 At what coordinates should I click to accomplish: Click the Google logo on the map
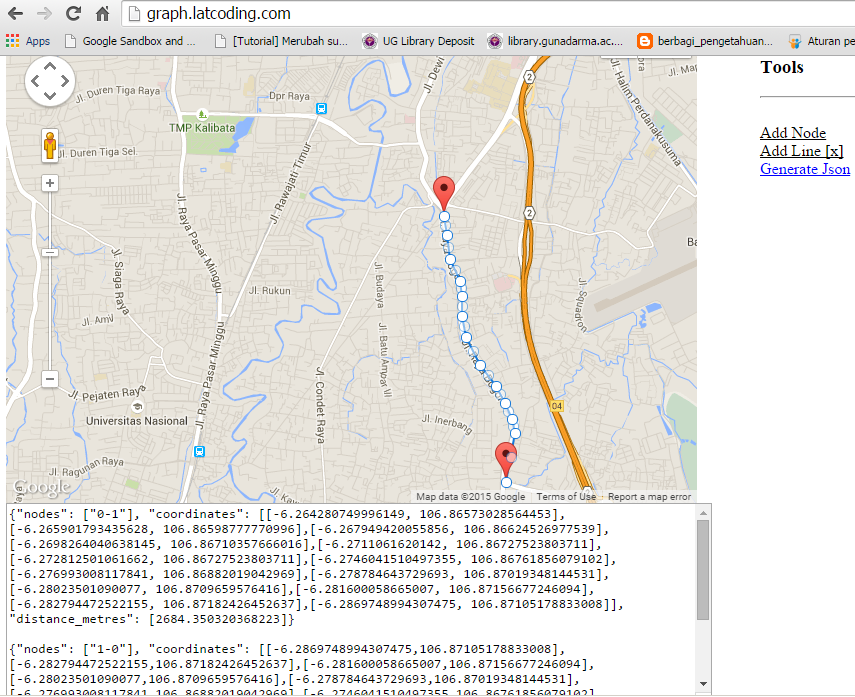click(x=41, y=488)
